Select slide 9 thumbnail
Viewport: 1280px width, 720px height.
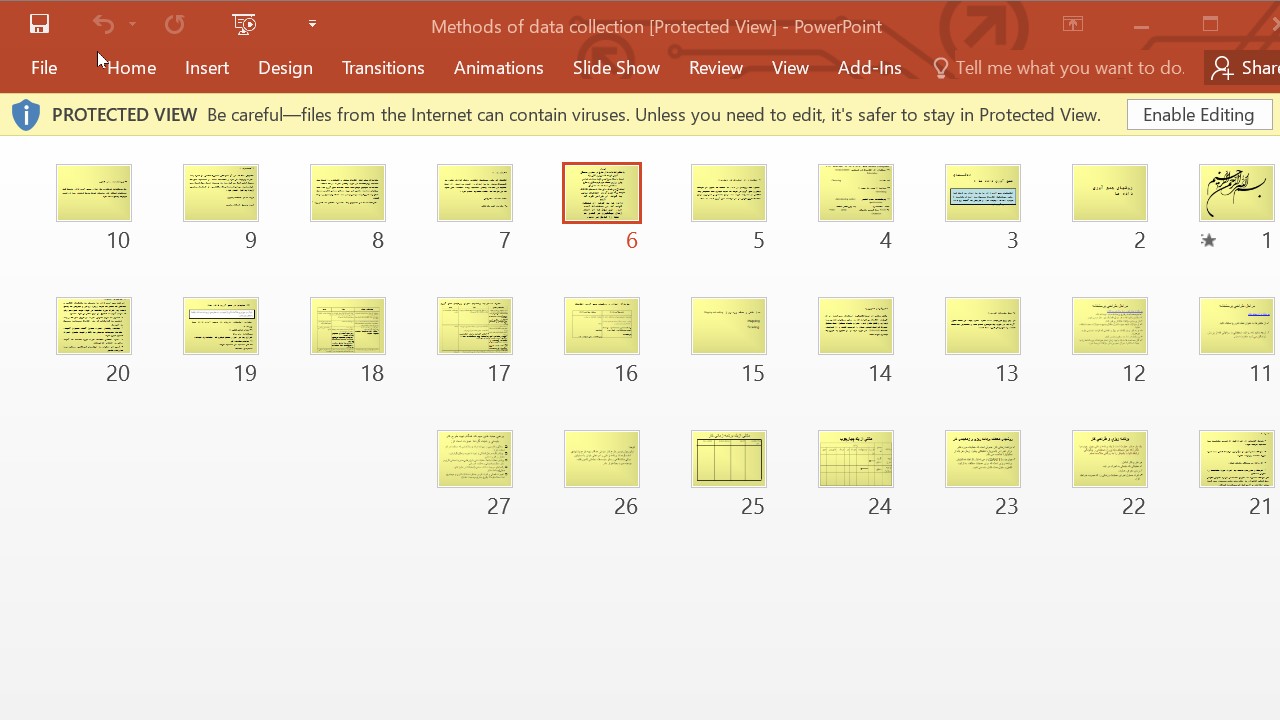(221, 193)
